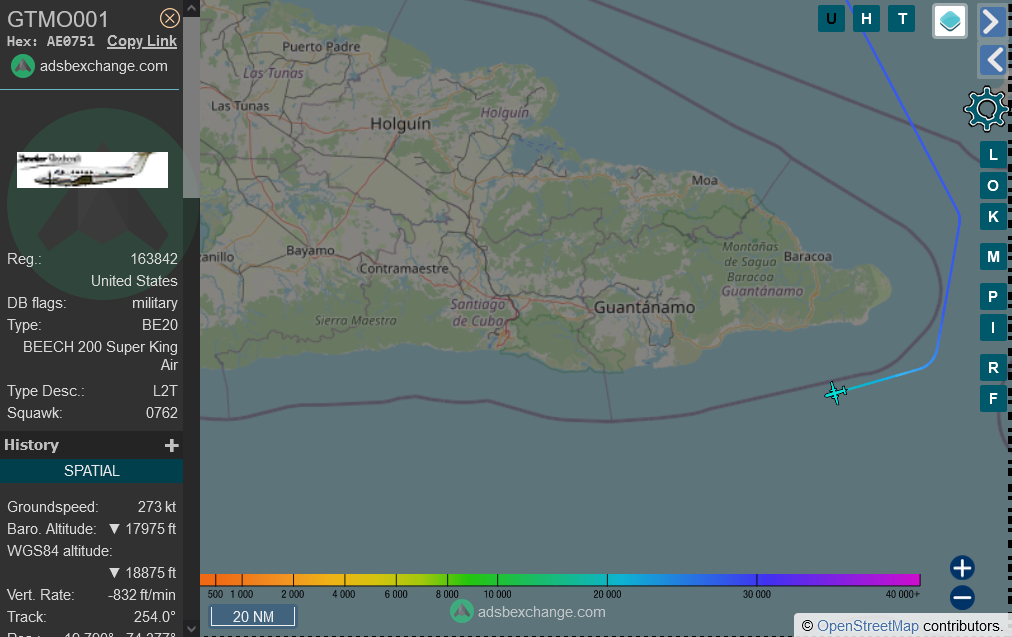Click the vertical rate -832 ft/min value
This screenshot has width=1012, height=637.
[141, 595]
